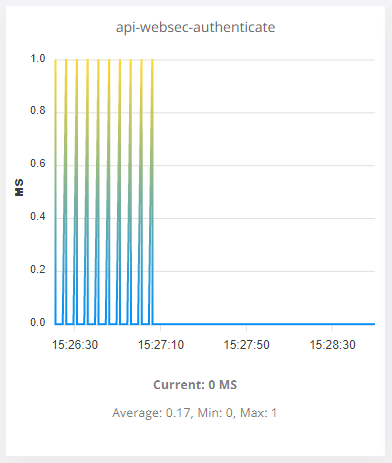Click the 0.0 y-axis value label
This screenshot has width=392, height=463.
(38, 322)
